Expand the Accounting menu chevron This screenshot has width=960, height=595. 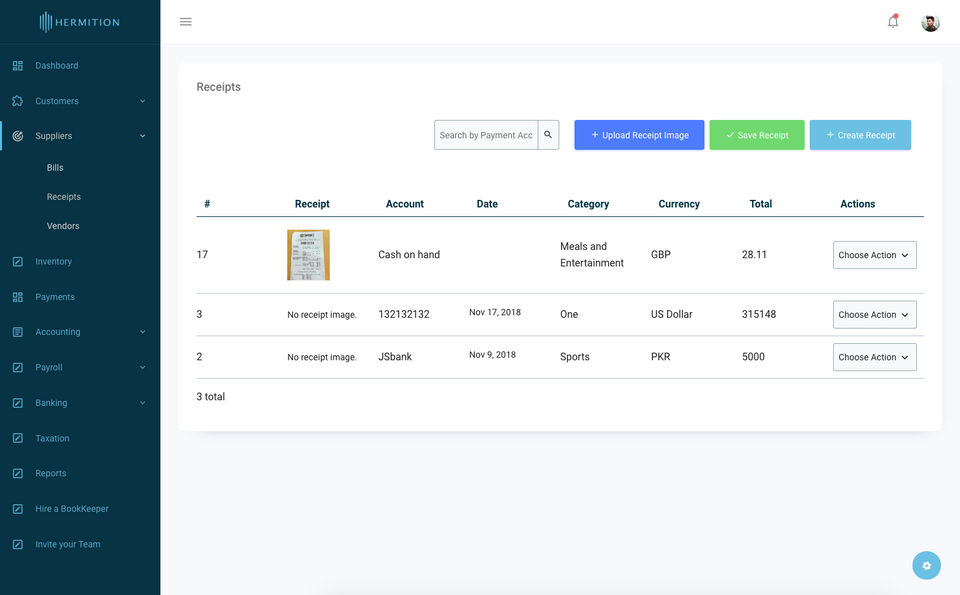143,332
